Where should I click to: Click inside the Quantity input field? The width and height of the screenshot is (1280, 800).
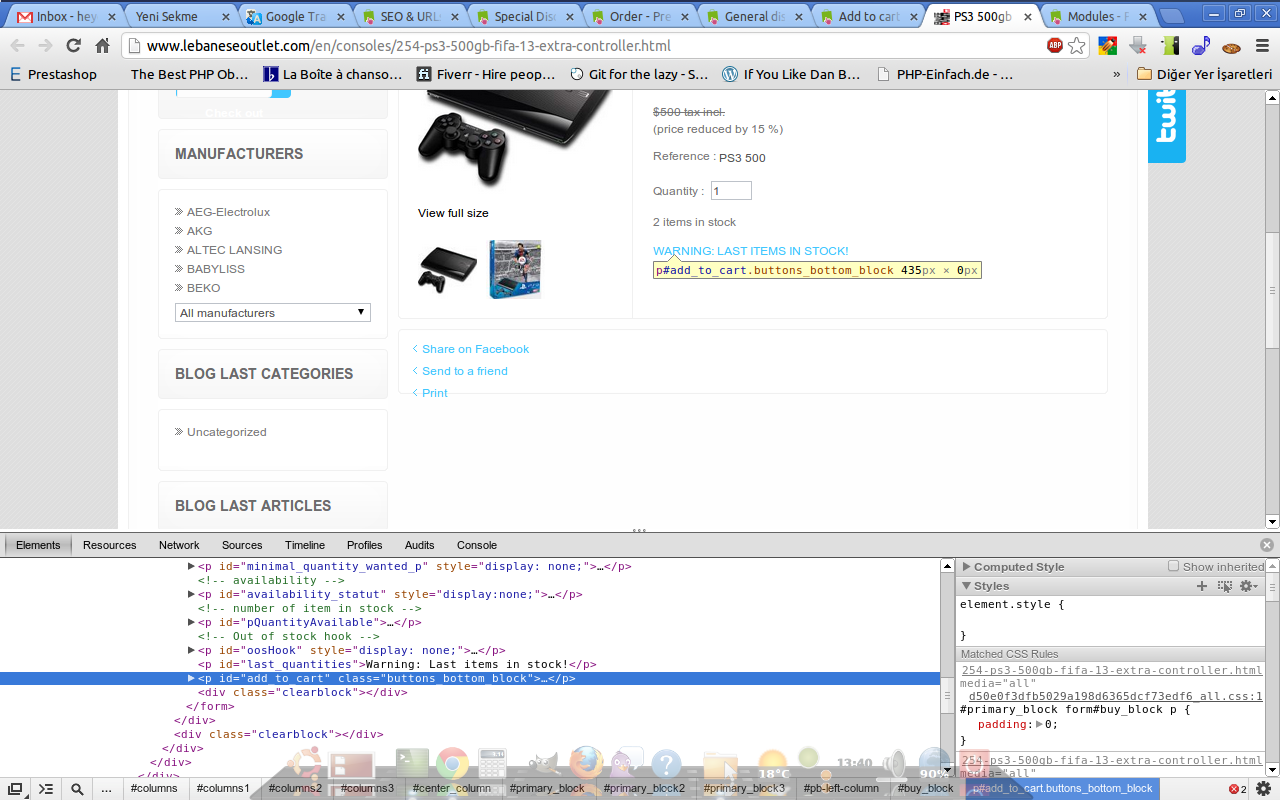coord(731,191)
